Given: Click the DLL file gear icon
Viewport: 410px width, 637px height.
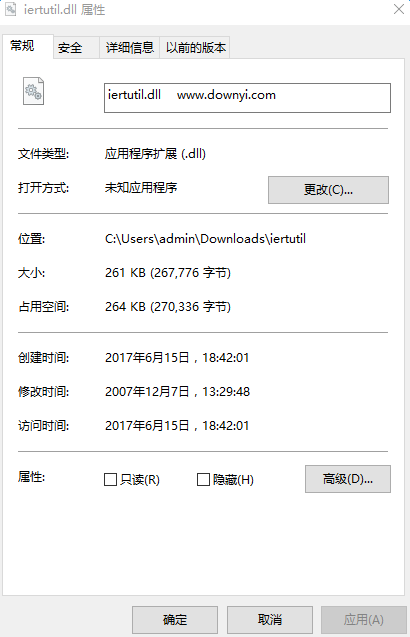Looking at the screenshot, I should 33,91.
